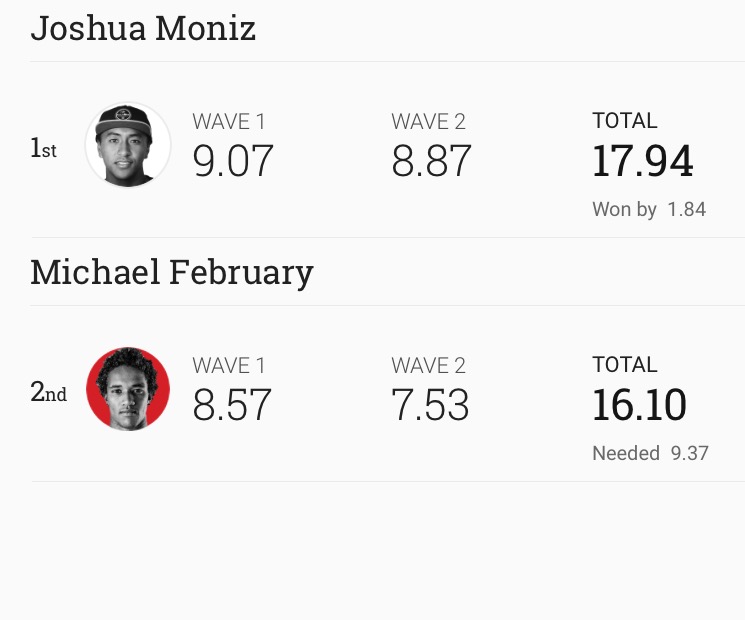Select Joshua Moniz's Wave 1 score 9.07
Image resolution: width=745 pixels, height=620 pixels.
pyautogui.click(x=233, y=161)
